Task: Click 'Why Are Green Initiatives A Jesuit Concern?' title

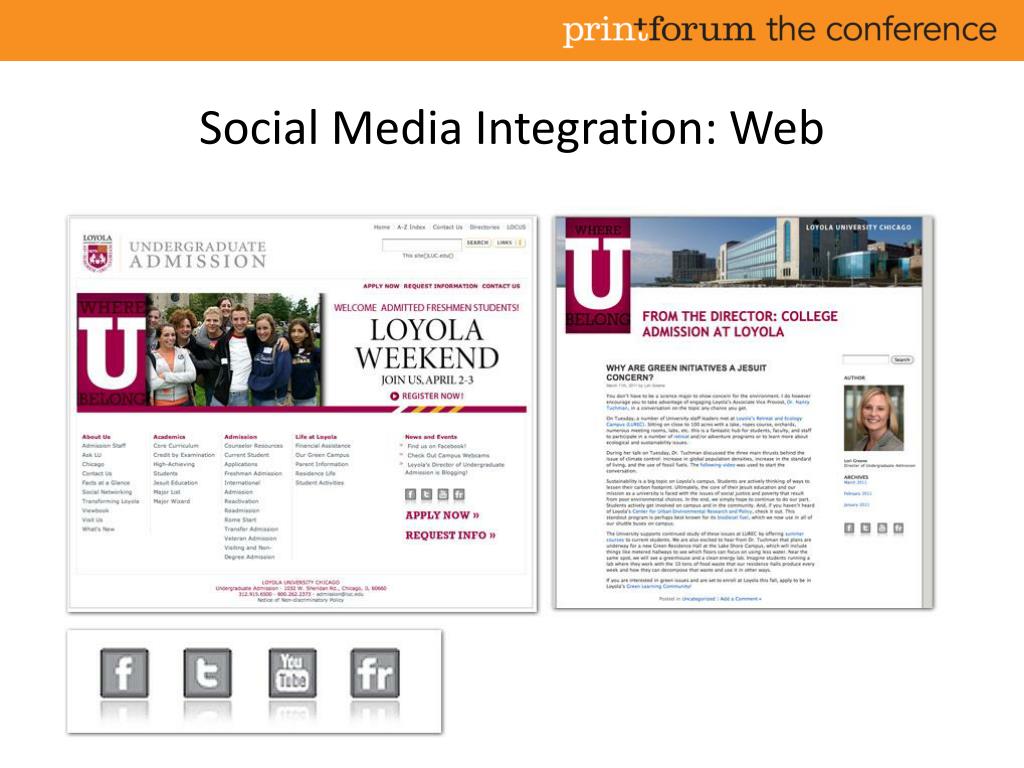Action: [686, 372]
